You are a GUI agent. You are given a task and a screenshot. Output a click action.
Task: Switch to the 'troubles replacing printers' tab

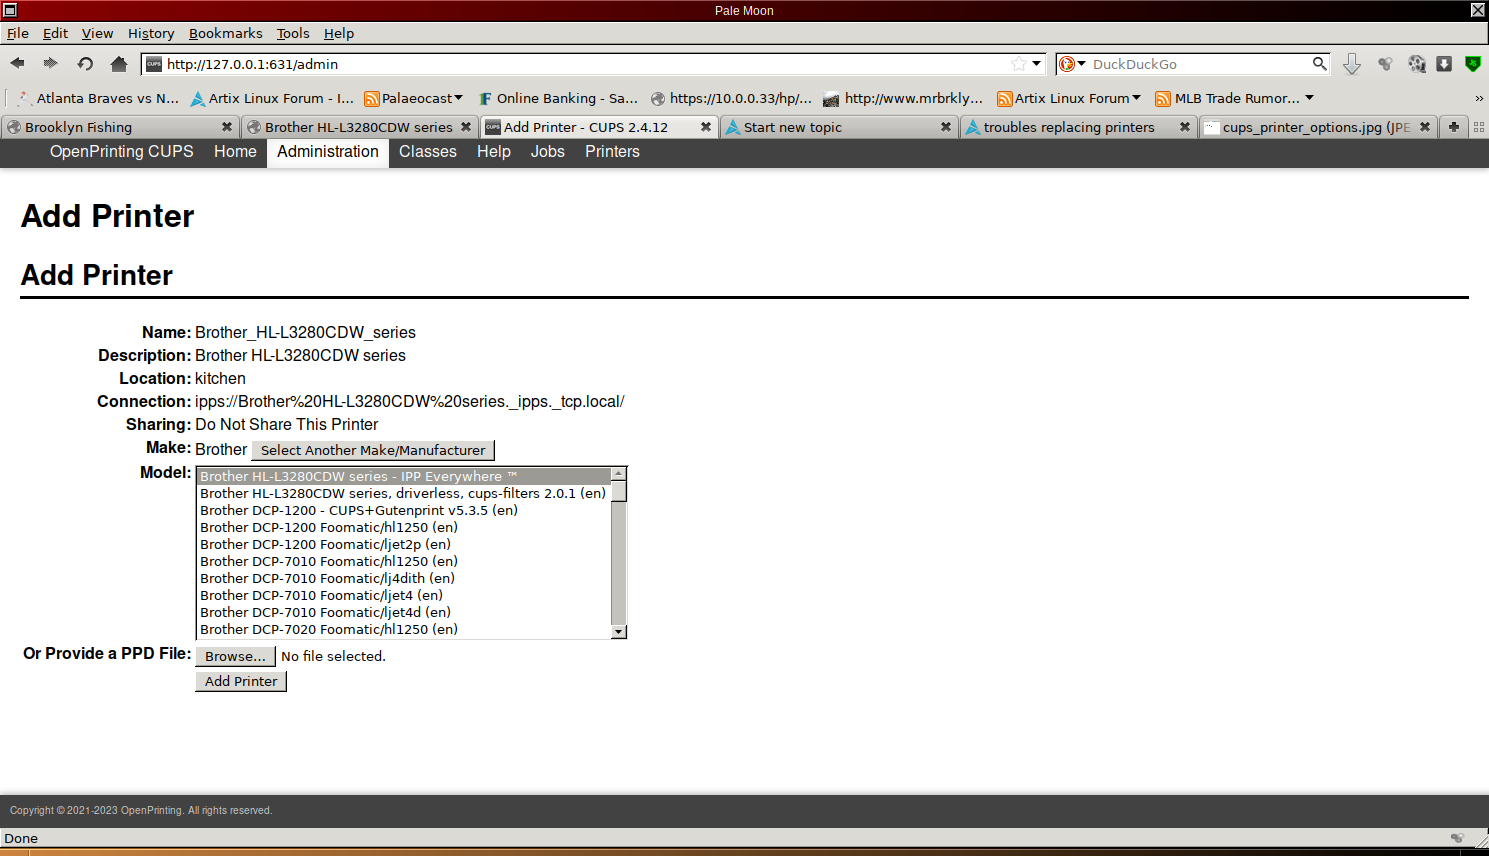[x=1068, y=127]
